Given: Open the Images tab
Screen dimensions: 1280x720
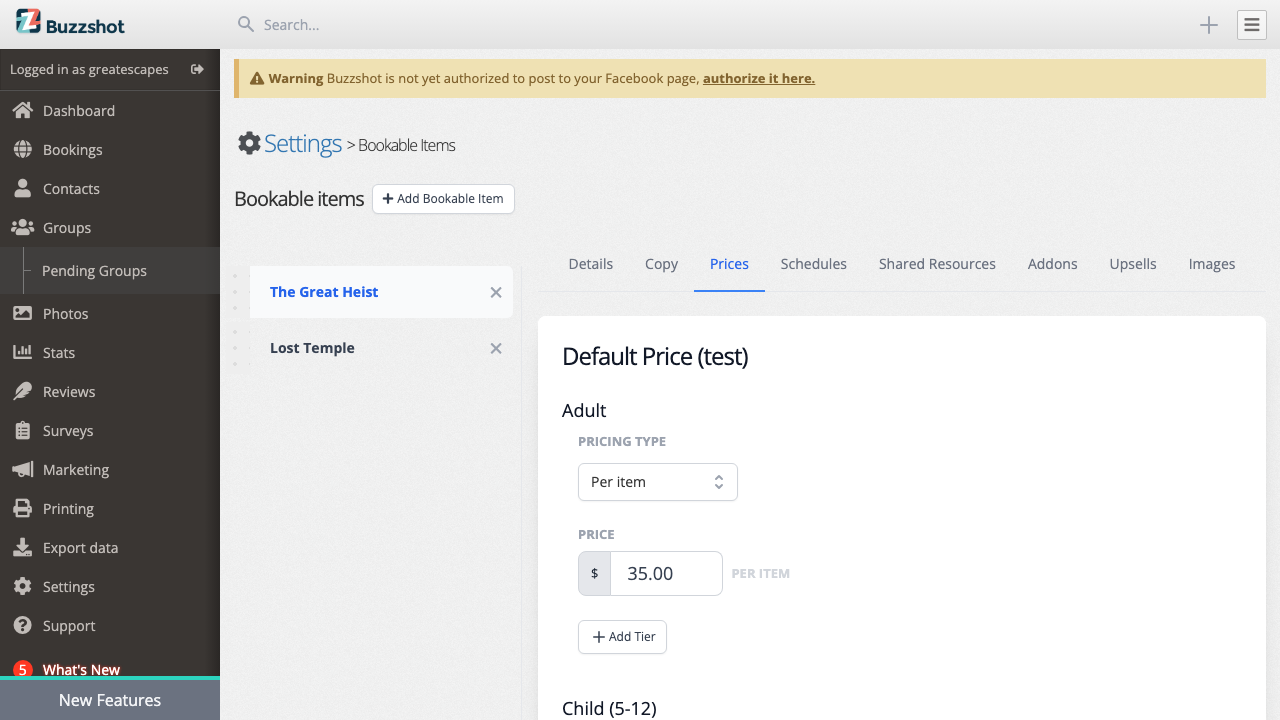Looking at the screenshot, I should 1211,263.
